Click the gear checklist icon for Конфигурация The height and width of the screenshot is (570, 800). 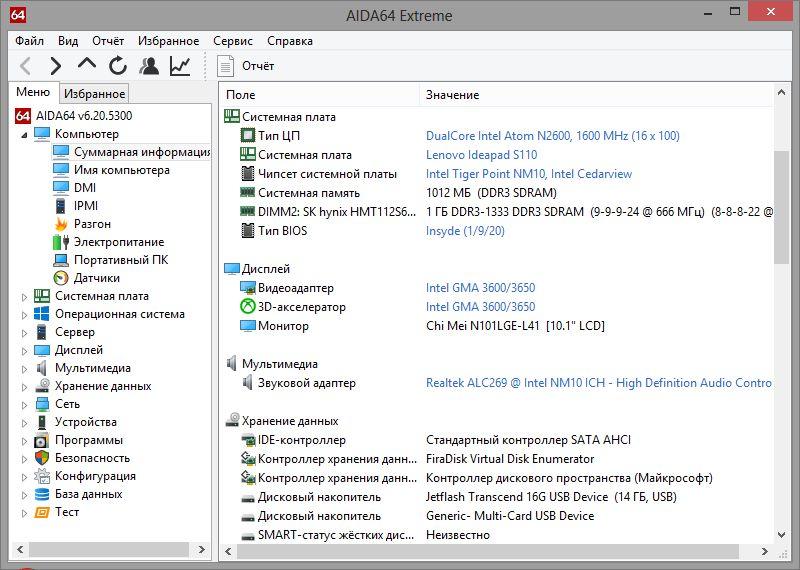(x=42, y=476)
